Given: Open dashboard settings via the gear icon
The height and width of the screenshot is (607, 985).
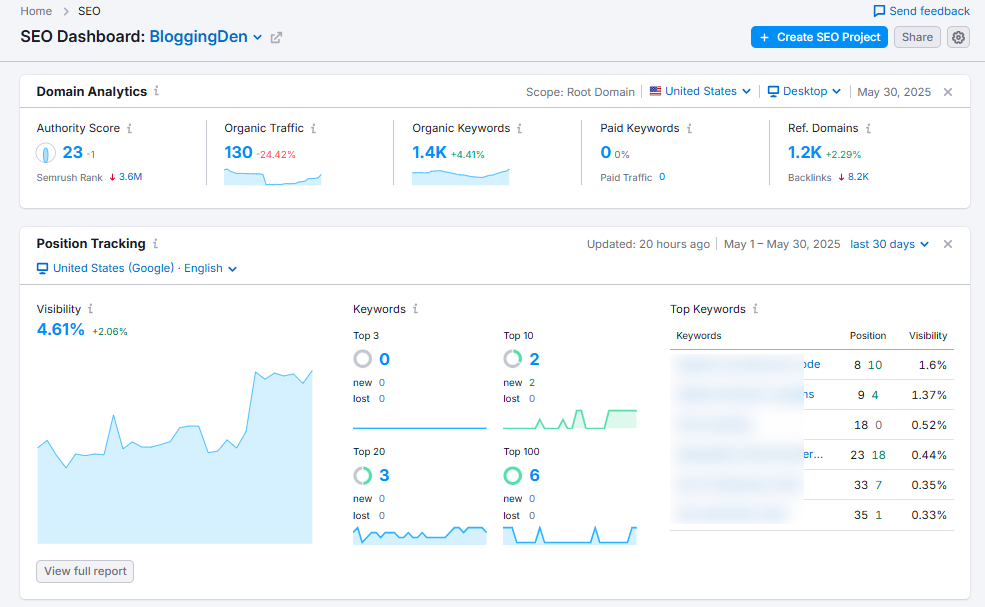Looking at the screenshot, I should click(x=957, y=37).
